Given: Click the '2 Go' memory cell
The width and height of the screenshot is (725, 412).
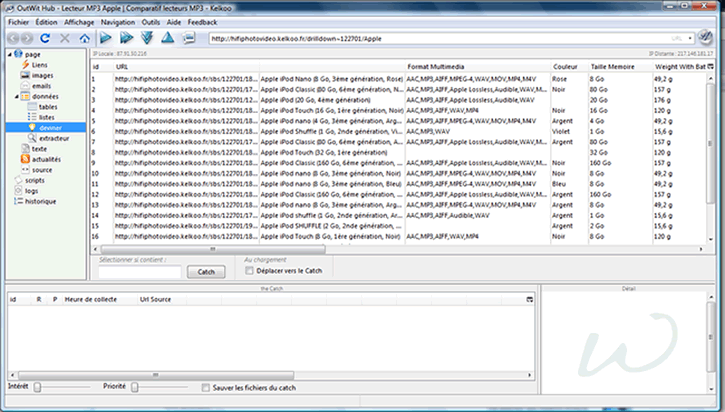Looking at the screenshot, I should [x=596, y=226].
